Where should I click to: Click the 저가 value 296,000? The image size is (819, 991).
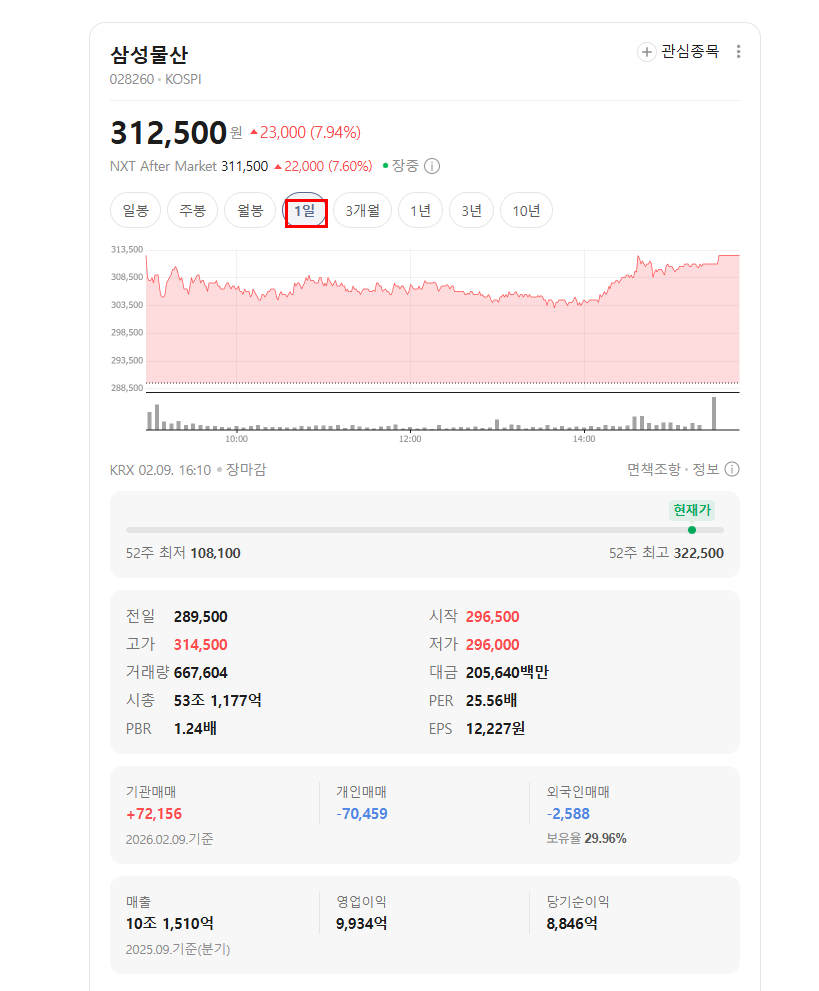pyautogui.click(x=492, y=645)
